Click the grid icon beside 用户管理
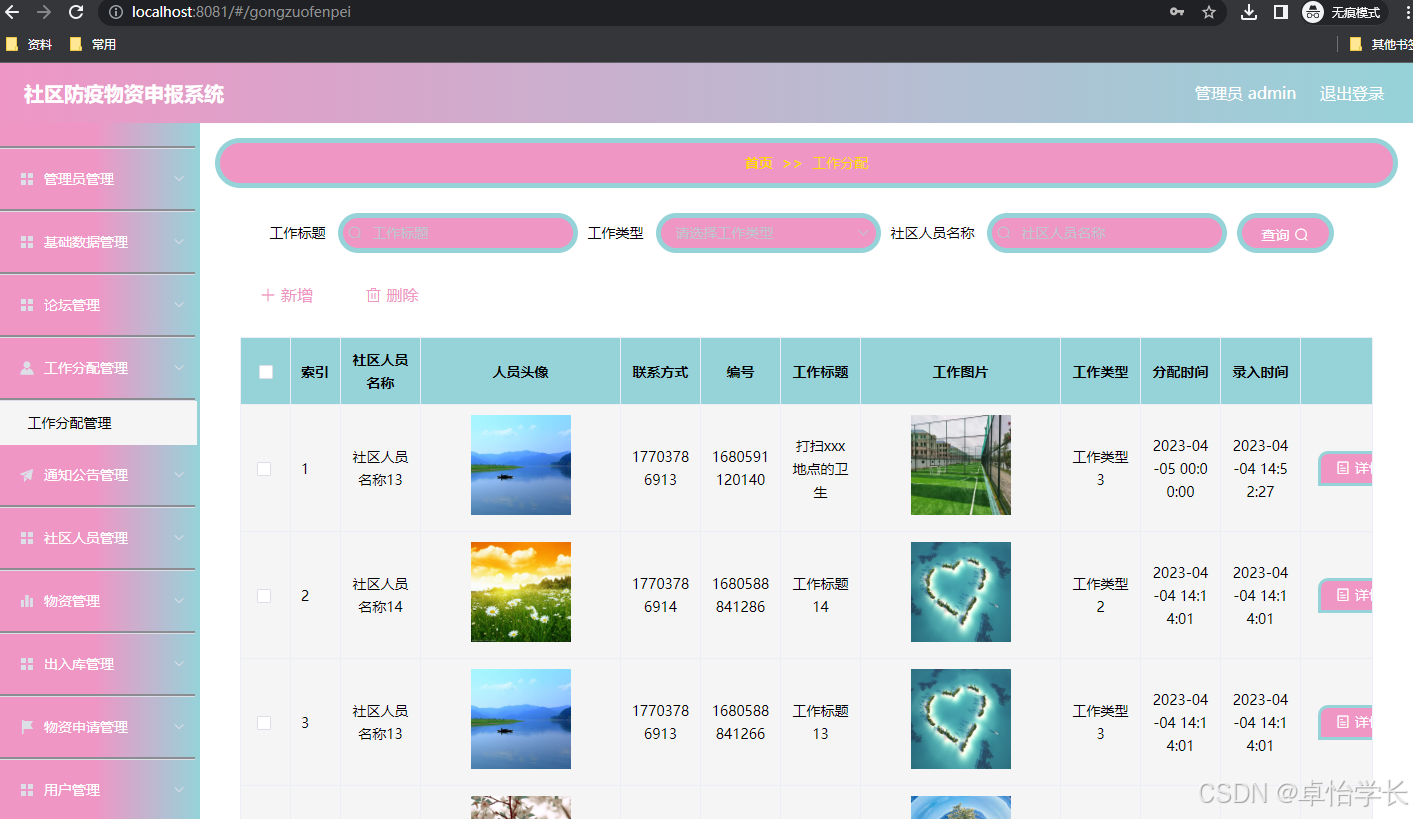The image size is (1413, 819). (27, 790)
